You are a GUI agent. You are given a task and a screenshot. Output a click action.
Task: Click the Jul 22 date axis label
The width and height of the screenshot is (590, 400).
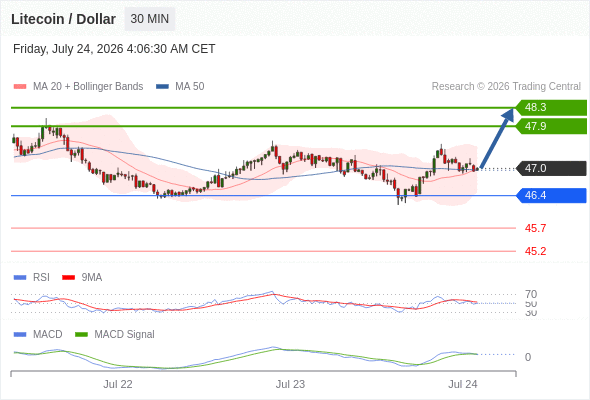tap(118, 384)
